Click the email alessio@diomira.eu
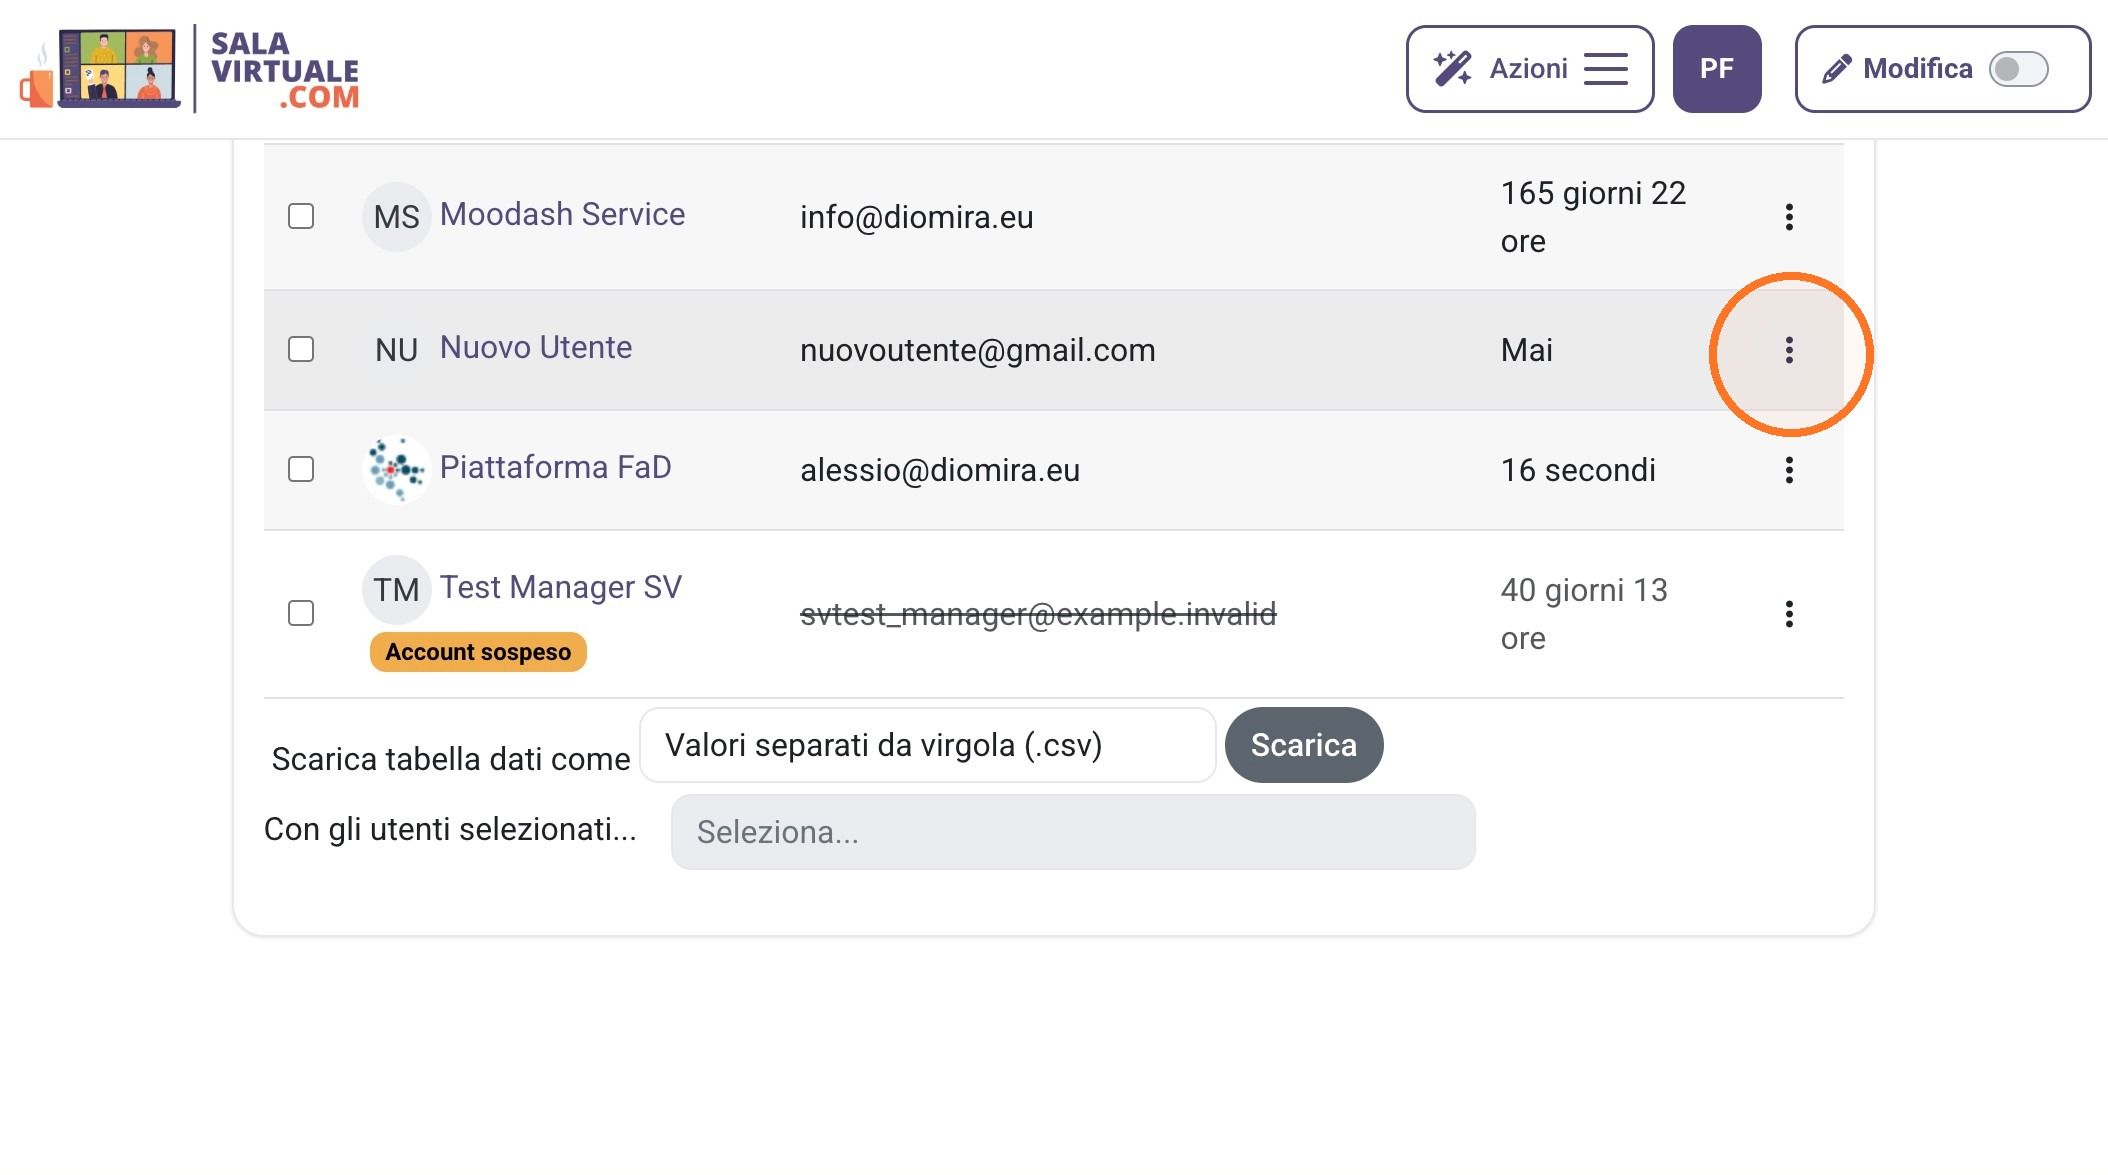The image size is (2108, 1175). click(940, 470)
